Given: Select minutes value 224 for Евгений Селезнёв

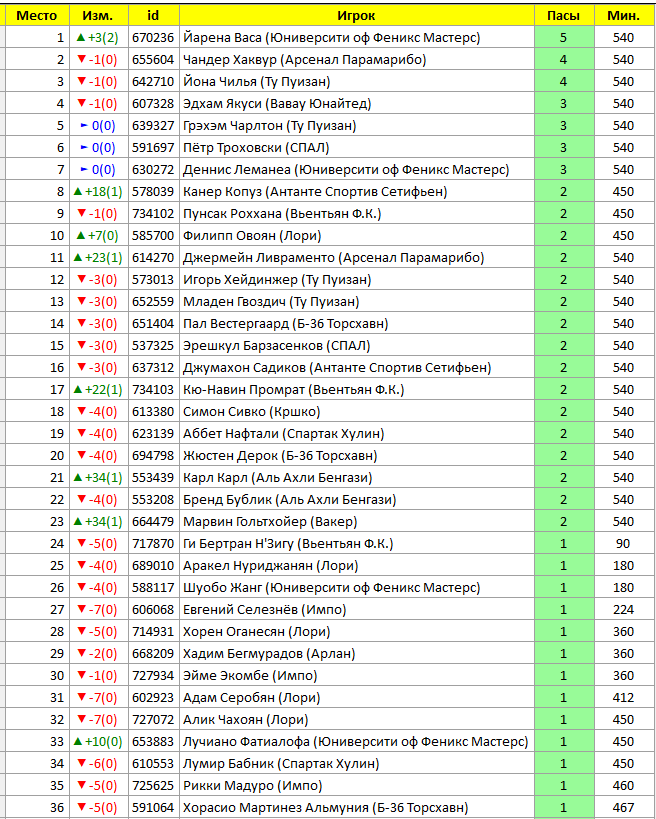Looking at the screenshot, I should pos(624,610).
